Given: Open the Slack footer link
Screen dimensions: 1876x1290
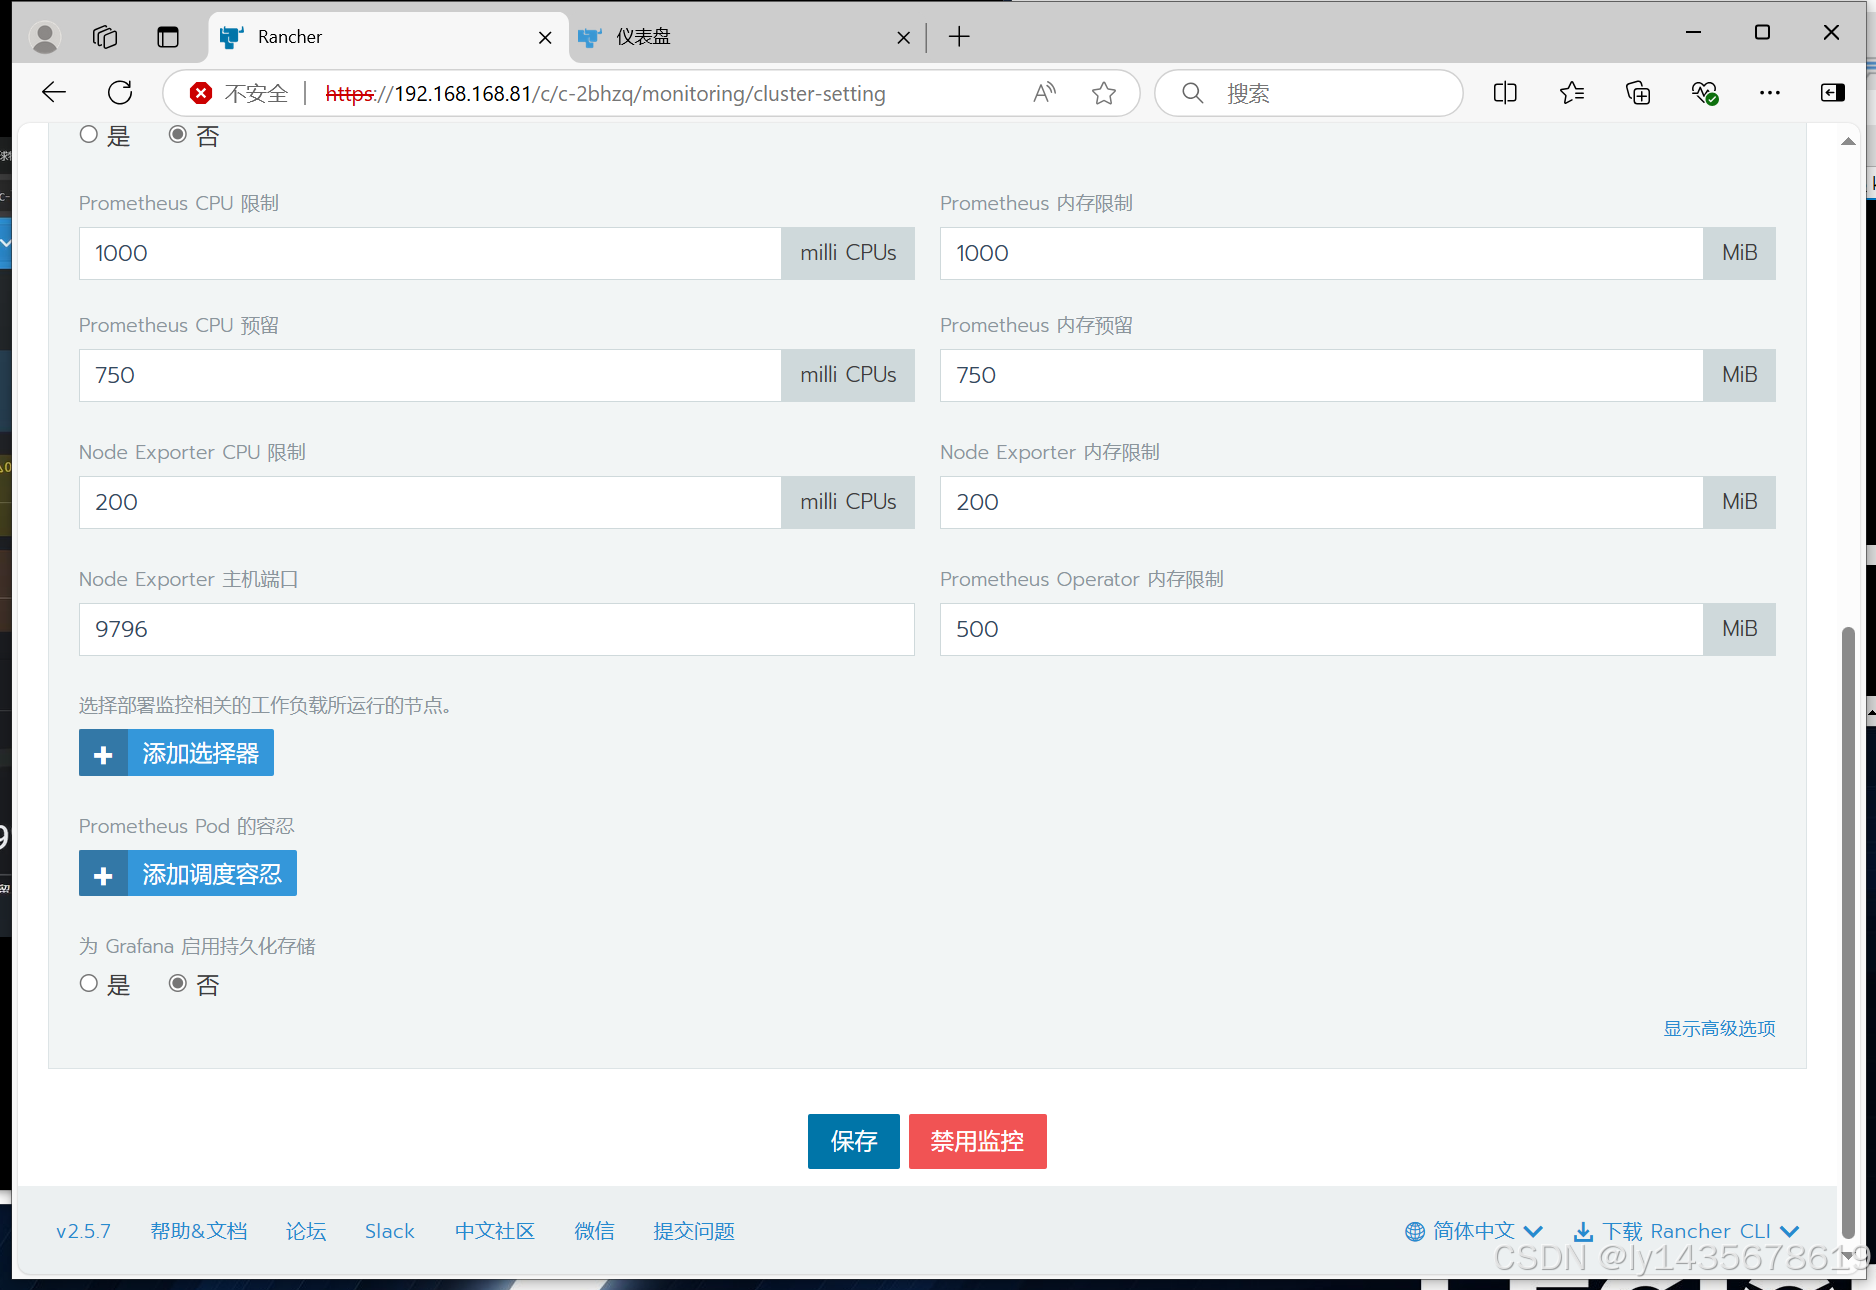Looking at the screenshot, I should 389,1232.
